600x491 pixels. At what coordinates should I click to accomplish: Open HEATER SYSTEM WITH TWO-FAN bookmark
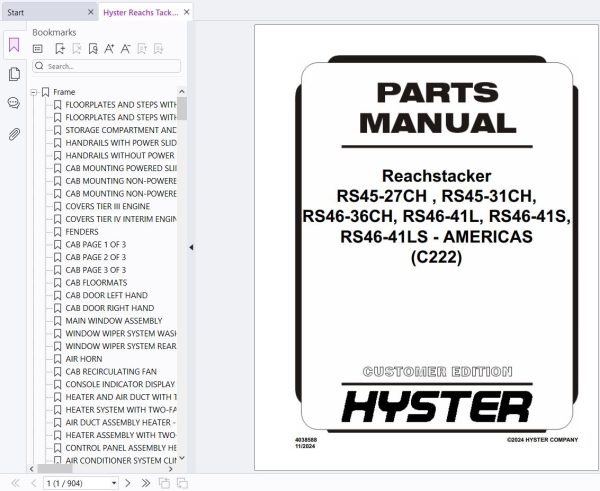(121, 410)
